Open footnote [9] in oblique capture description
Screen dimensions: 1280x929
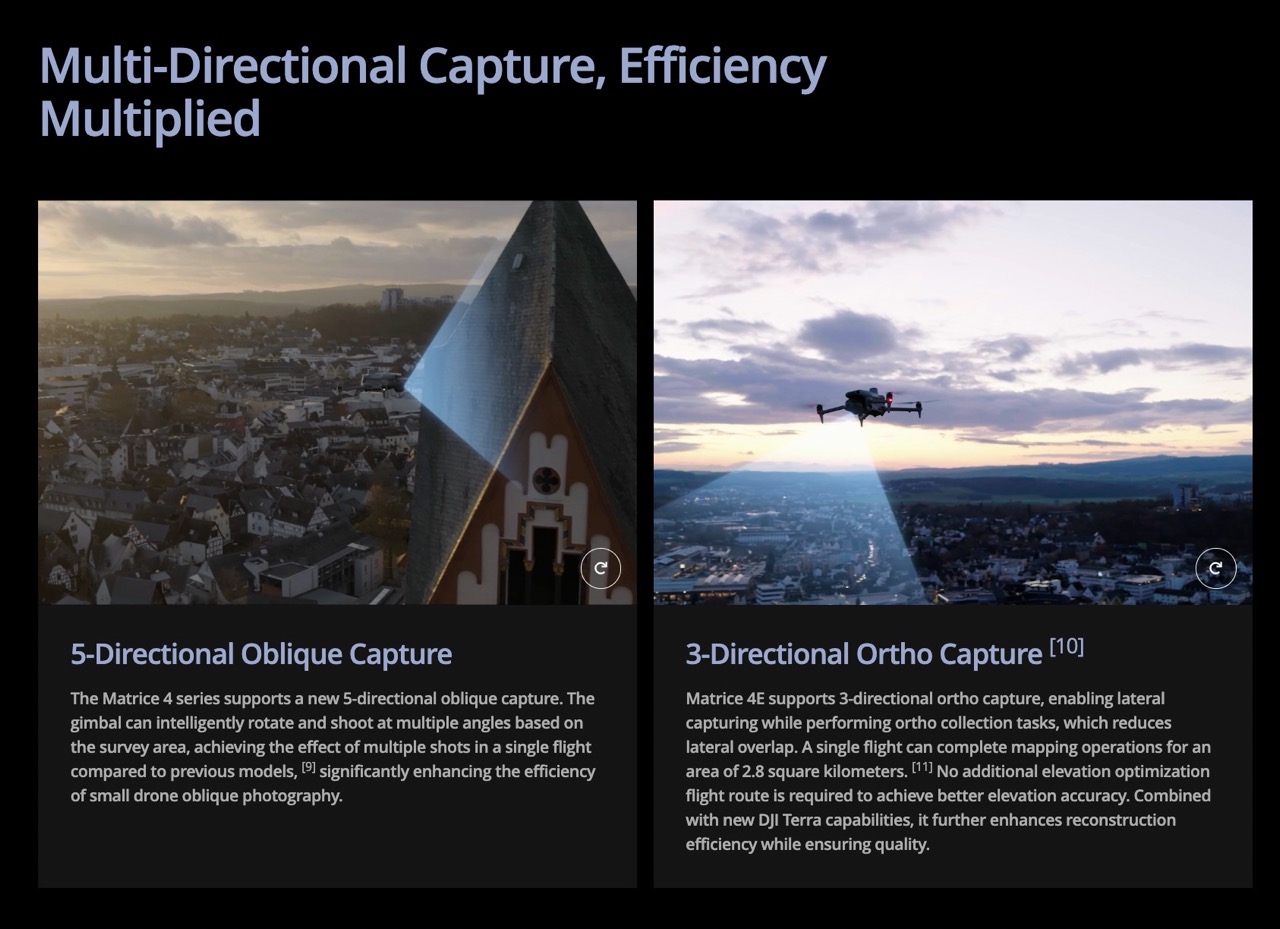coord(308,768)
